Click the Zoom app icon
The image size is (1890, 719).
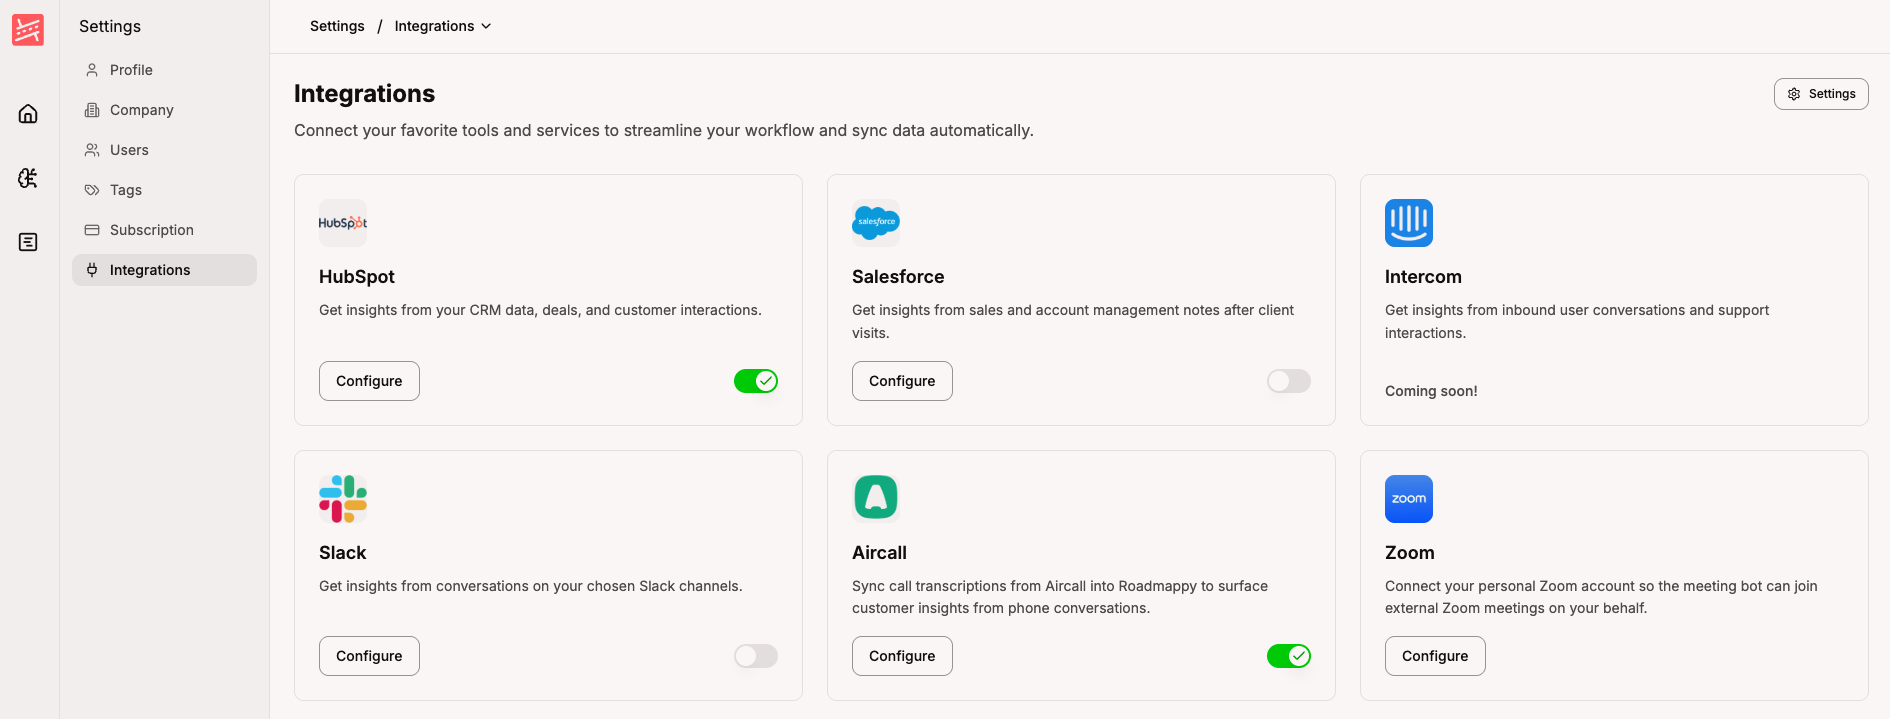1408,498
